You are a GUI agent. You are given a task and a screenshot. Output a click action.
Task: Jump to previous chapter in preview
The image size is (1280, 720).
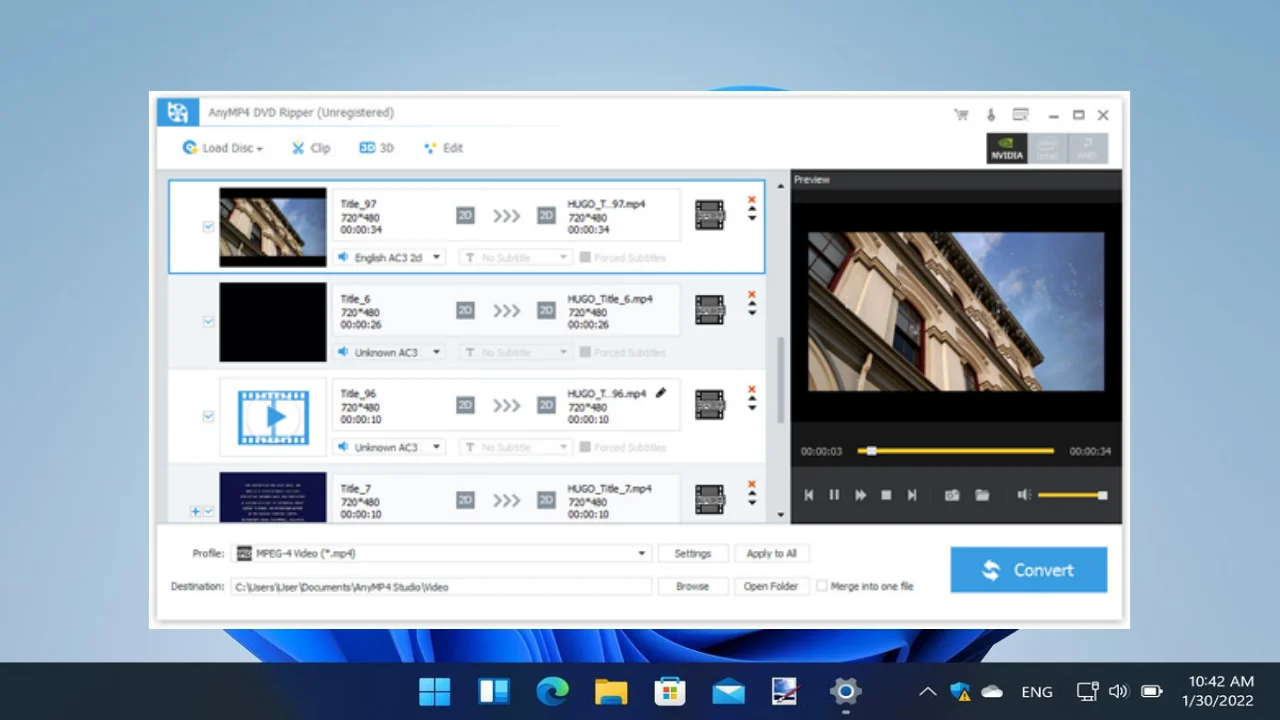(x=808, y=495)
